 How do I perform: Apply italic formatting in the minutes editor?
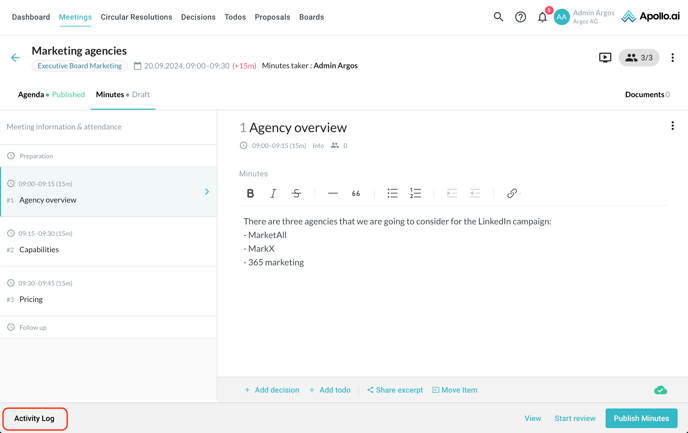[273, 193]
